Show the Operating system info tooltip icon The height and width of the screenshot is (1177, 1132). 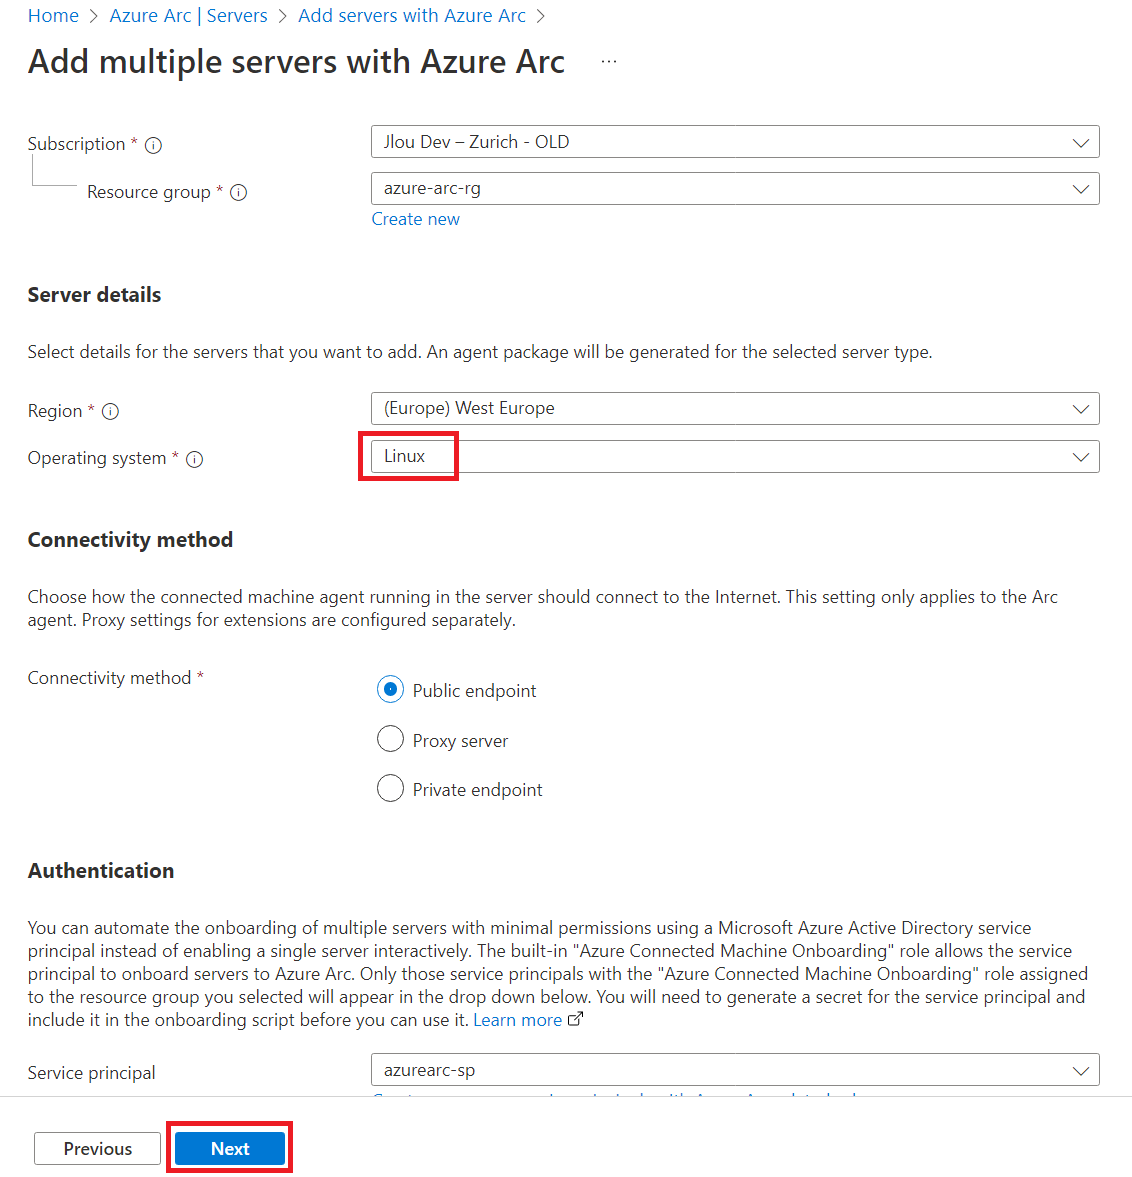pos(194,459)
